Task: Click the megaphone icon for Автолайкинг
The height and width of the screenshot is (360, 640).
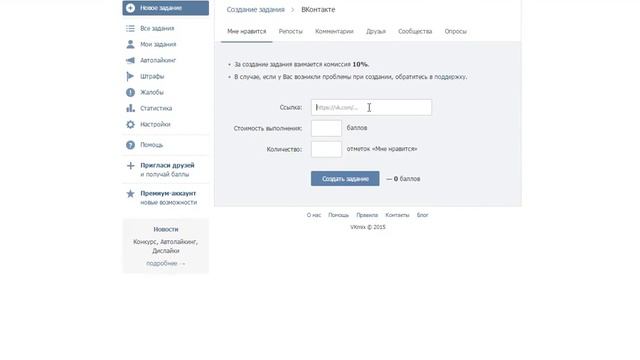Action: pyautogui.click(x=130, y=60)
